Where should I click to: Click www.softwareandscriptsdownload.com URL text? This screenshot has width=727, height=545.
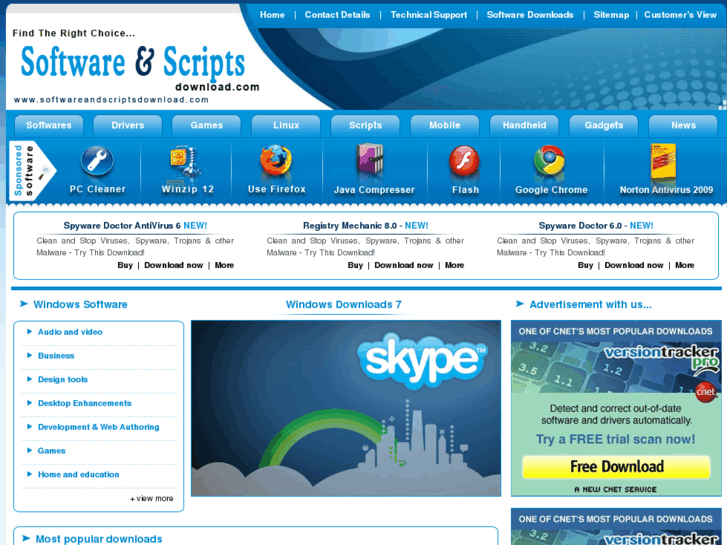(x=111, y=100)
